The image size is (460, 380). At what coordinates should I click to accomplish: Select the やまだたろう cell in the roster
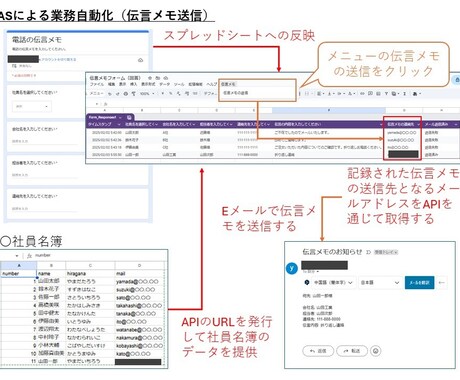(90, 282)
